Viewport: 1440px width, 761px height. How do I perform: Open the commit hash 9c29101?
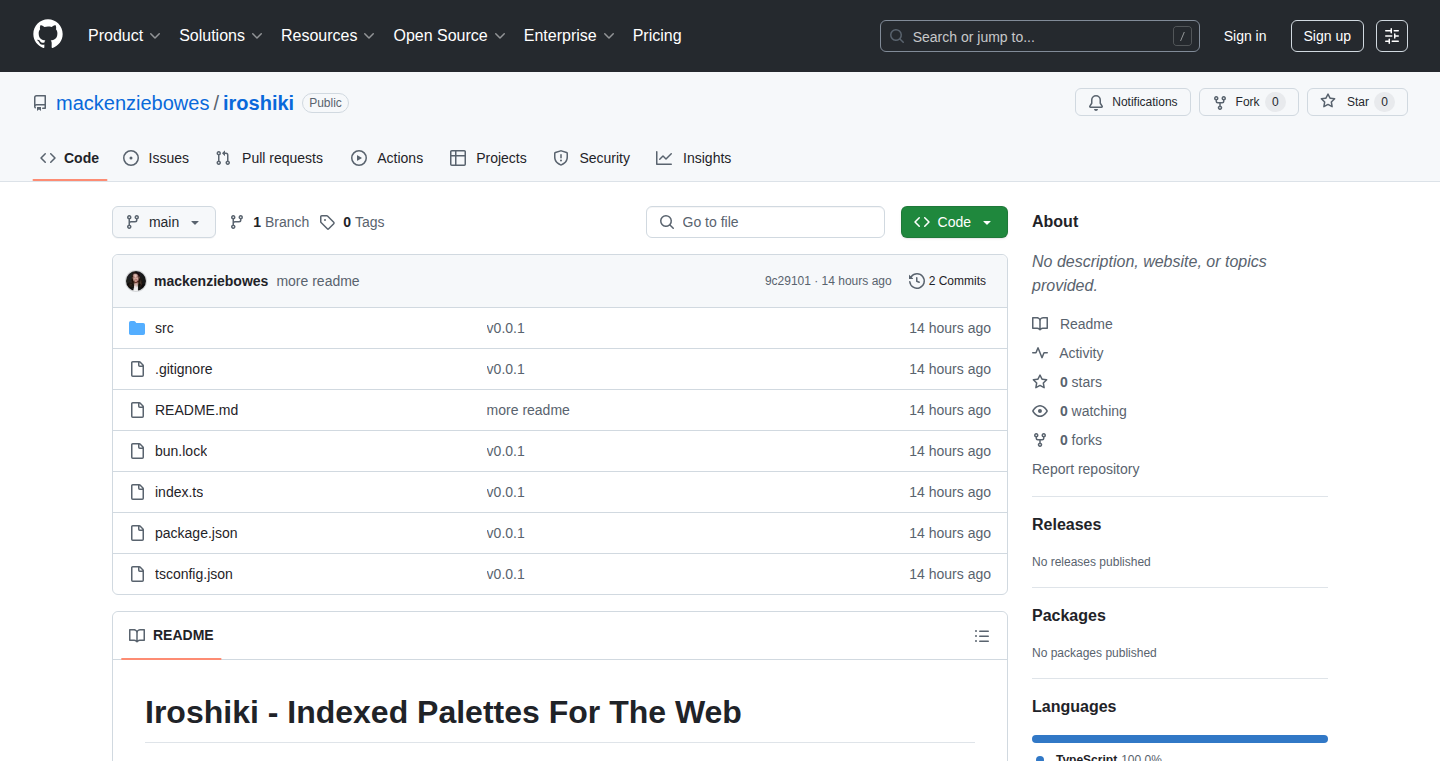coord(788,281)
